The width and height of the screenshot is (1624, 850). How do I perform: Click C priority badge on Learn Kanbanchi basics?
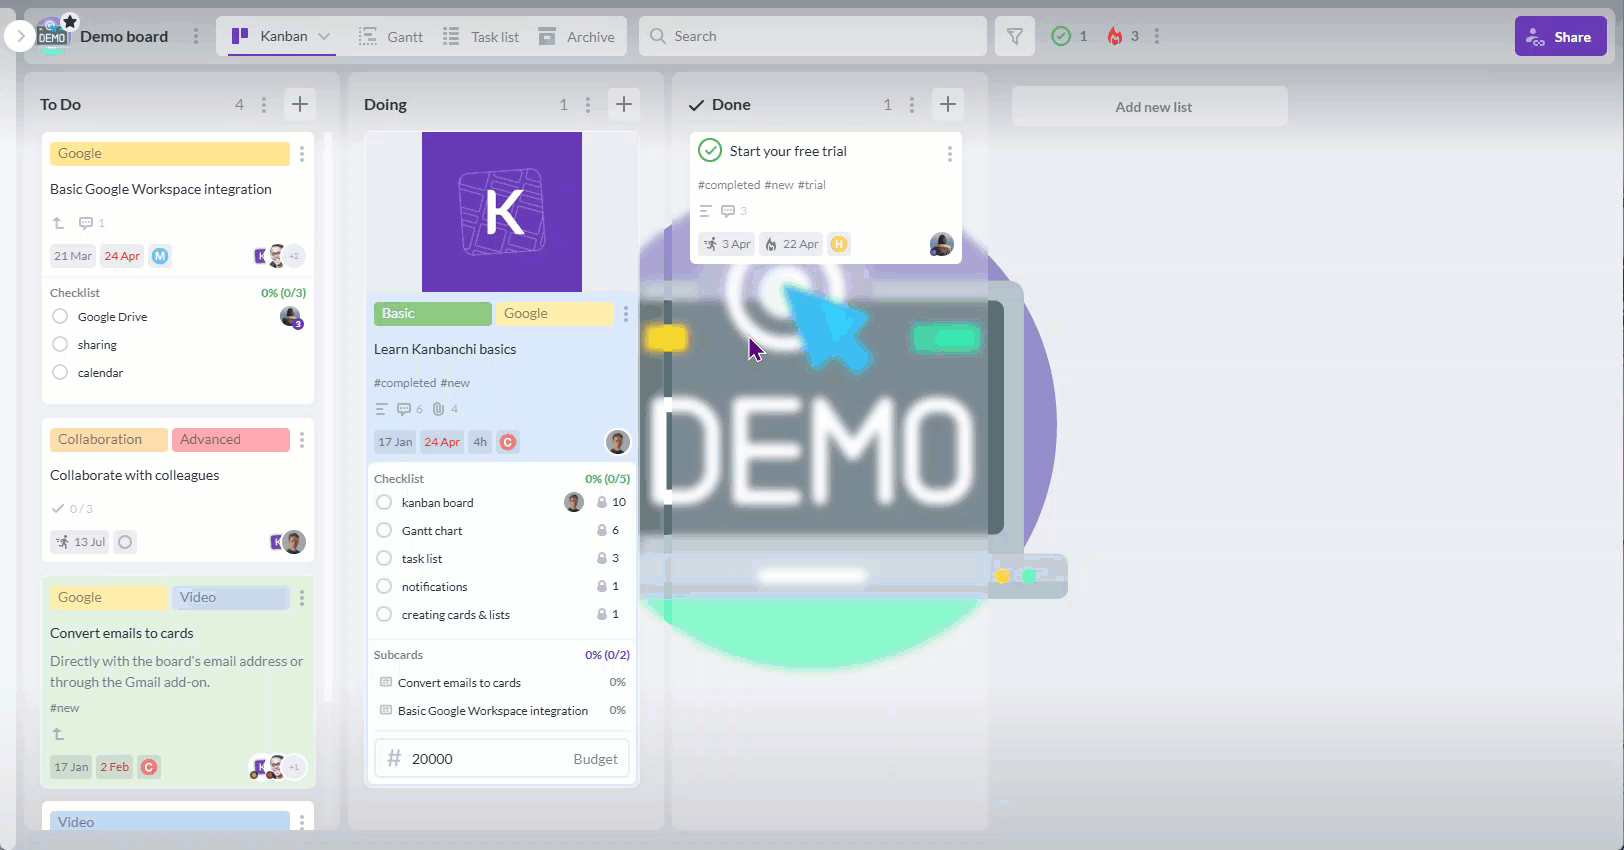[x=508, y=442]
